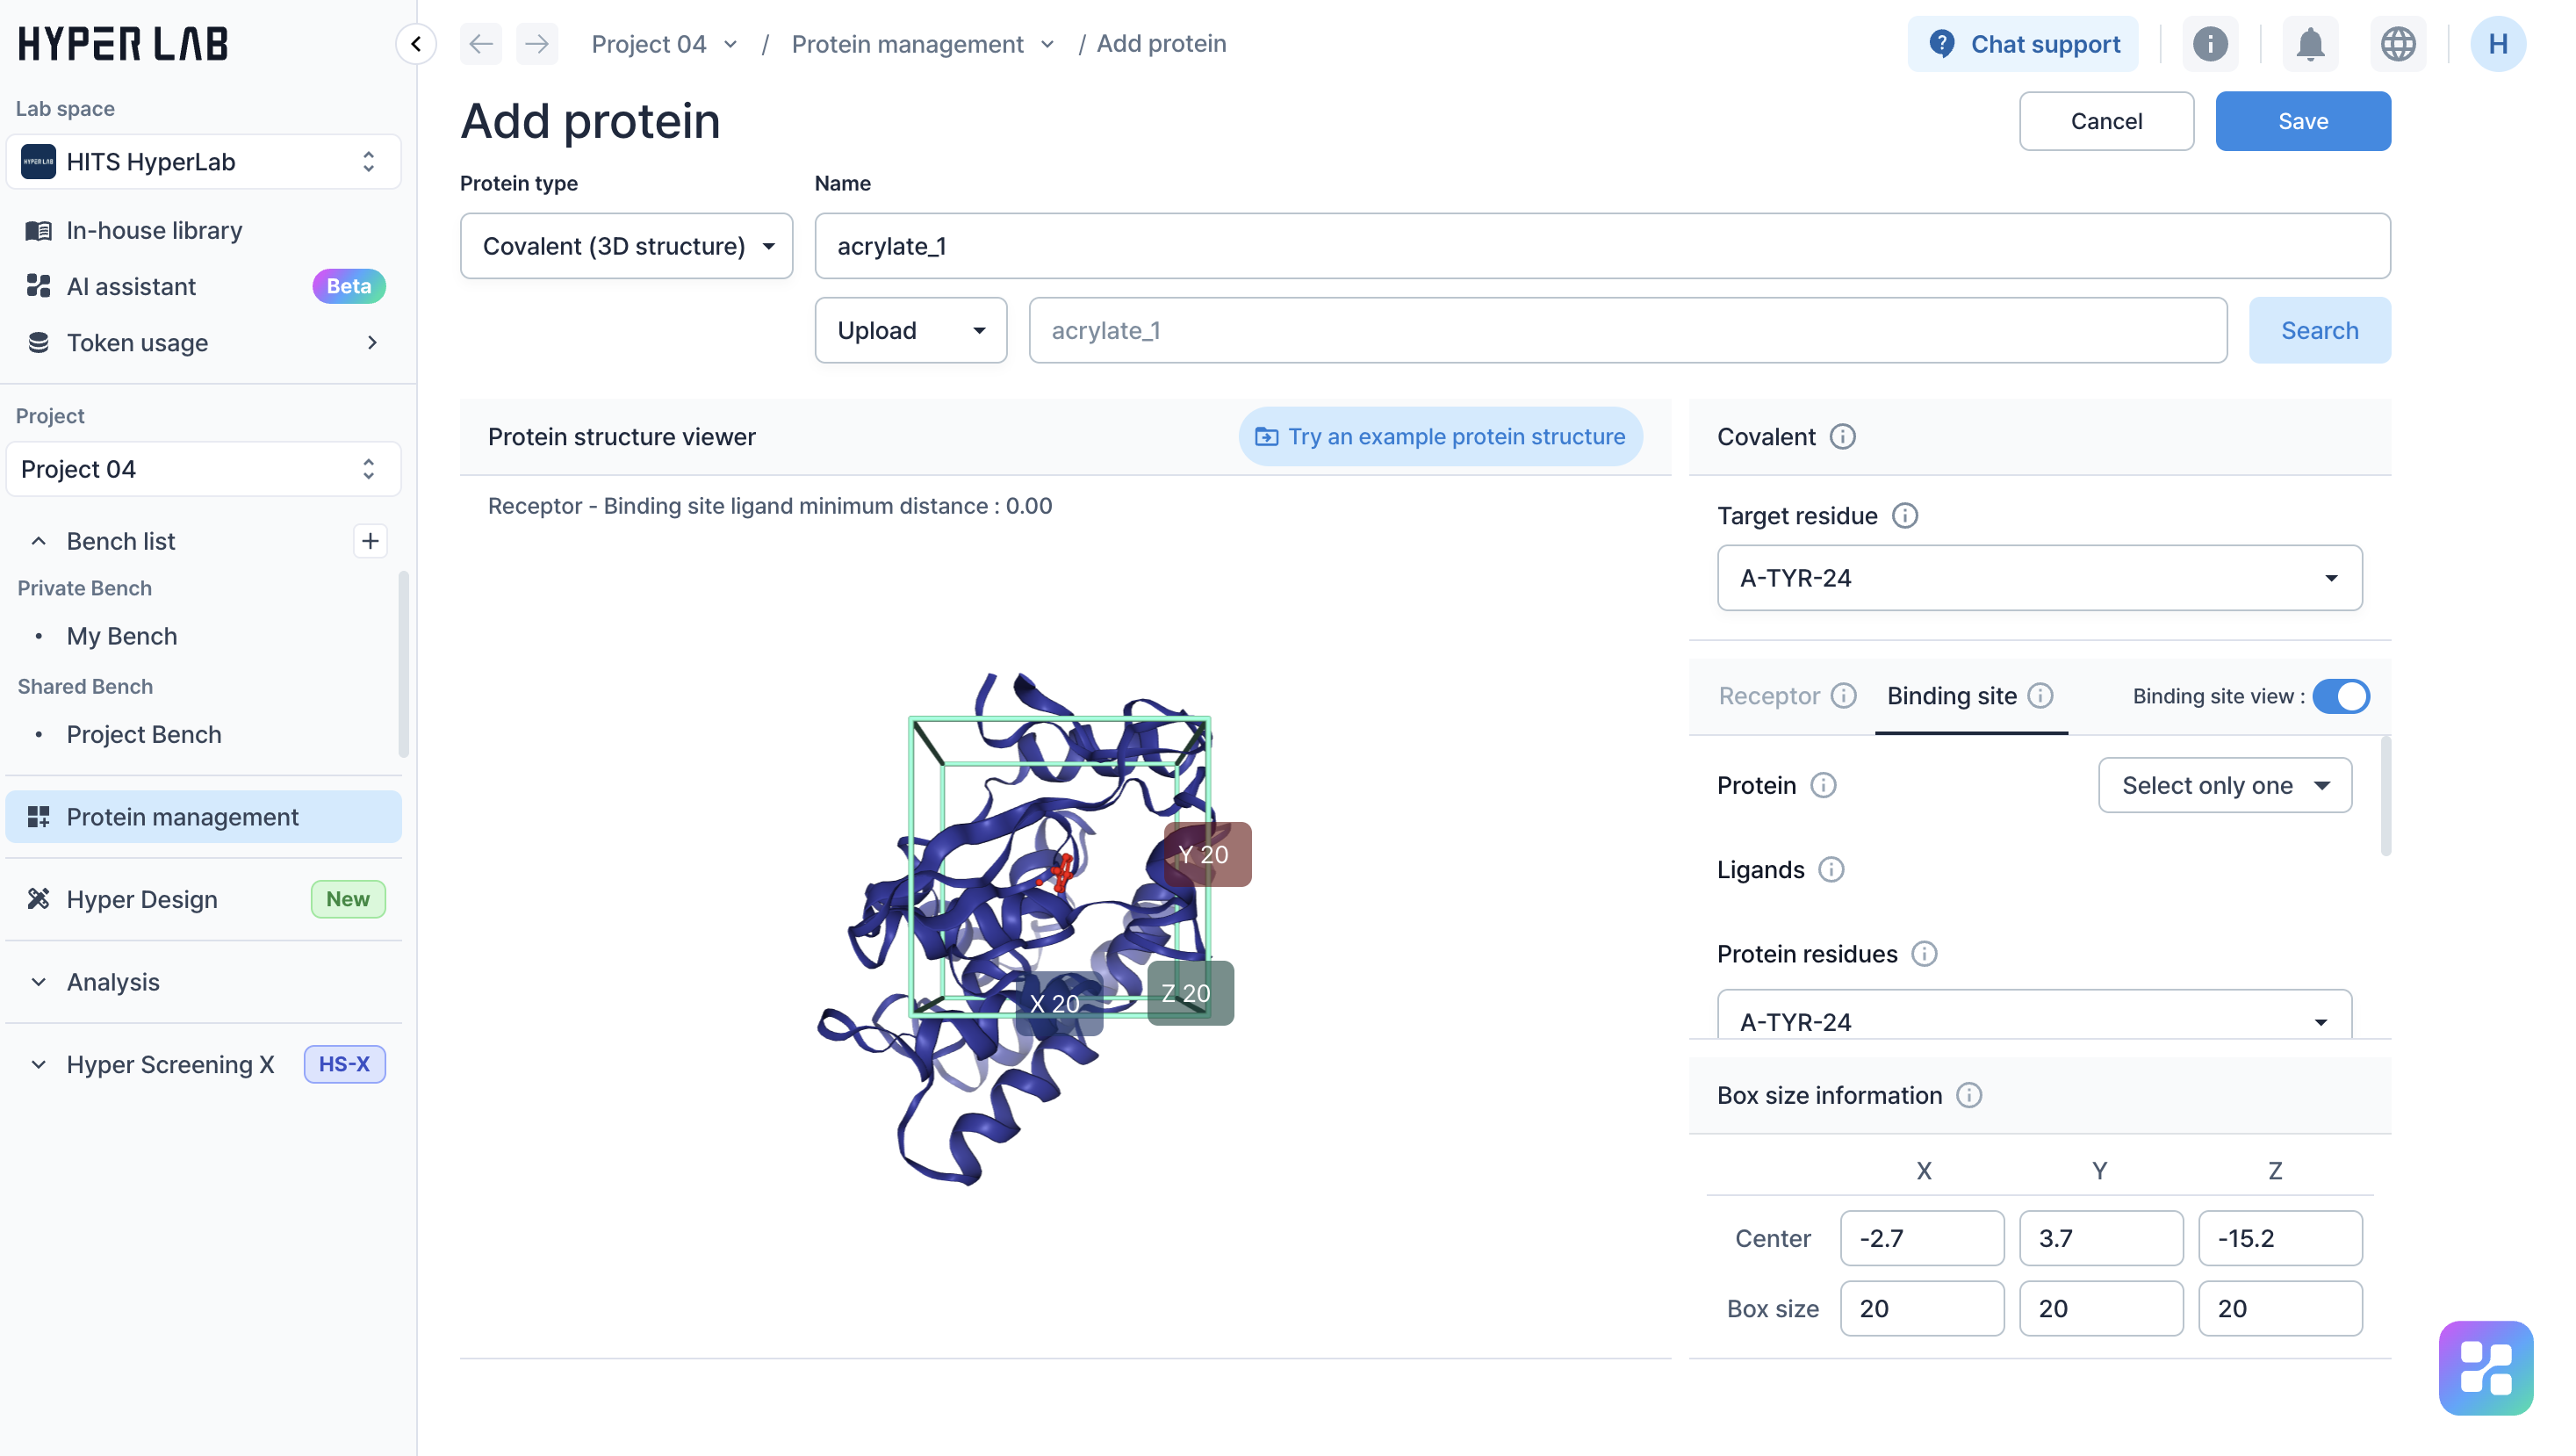The image size is (2576, 1456).
Task: Expand the Analysis section
Action: [x=39, y=982]
